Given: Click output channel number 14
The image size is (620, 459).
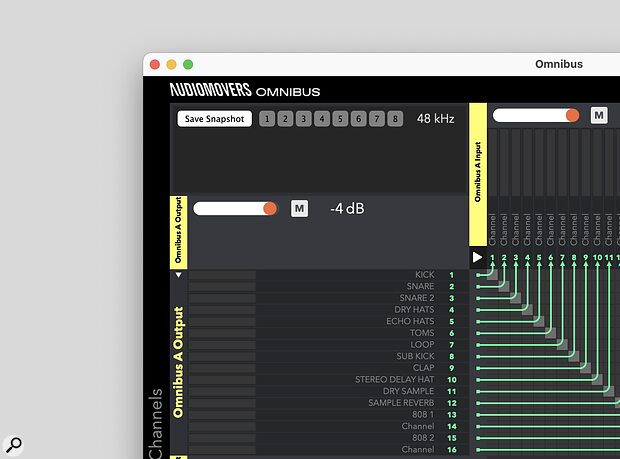Looking at the screenshot, I should (452, 427).
